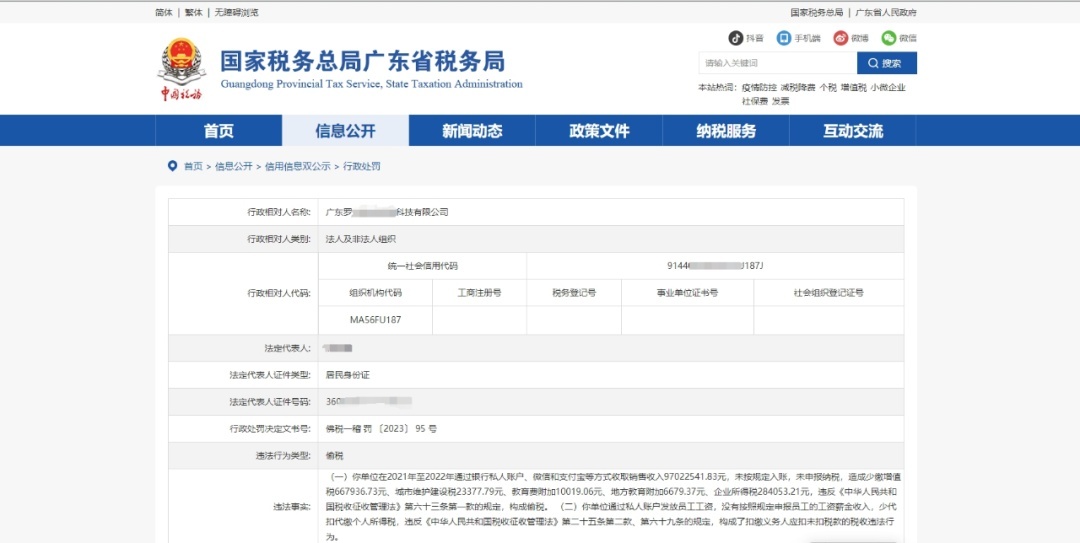
Task: Click the 行政相对人名称 label cell
Action: pyautogui.click(x=243, y=212)
